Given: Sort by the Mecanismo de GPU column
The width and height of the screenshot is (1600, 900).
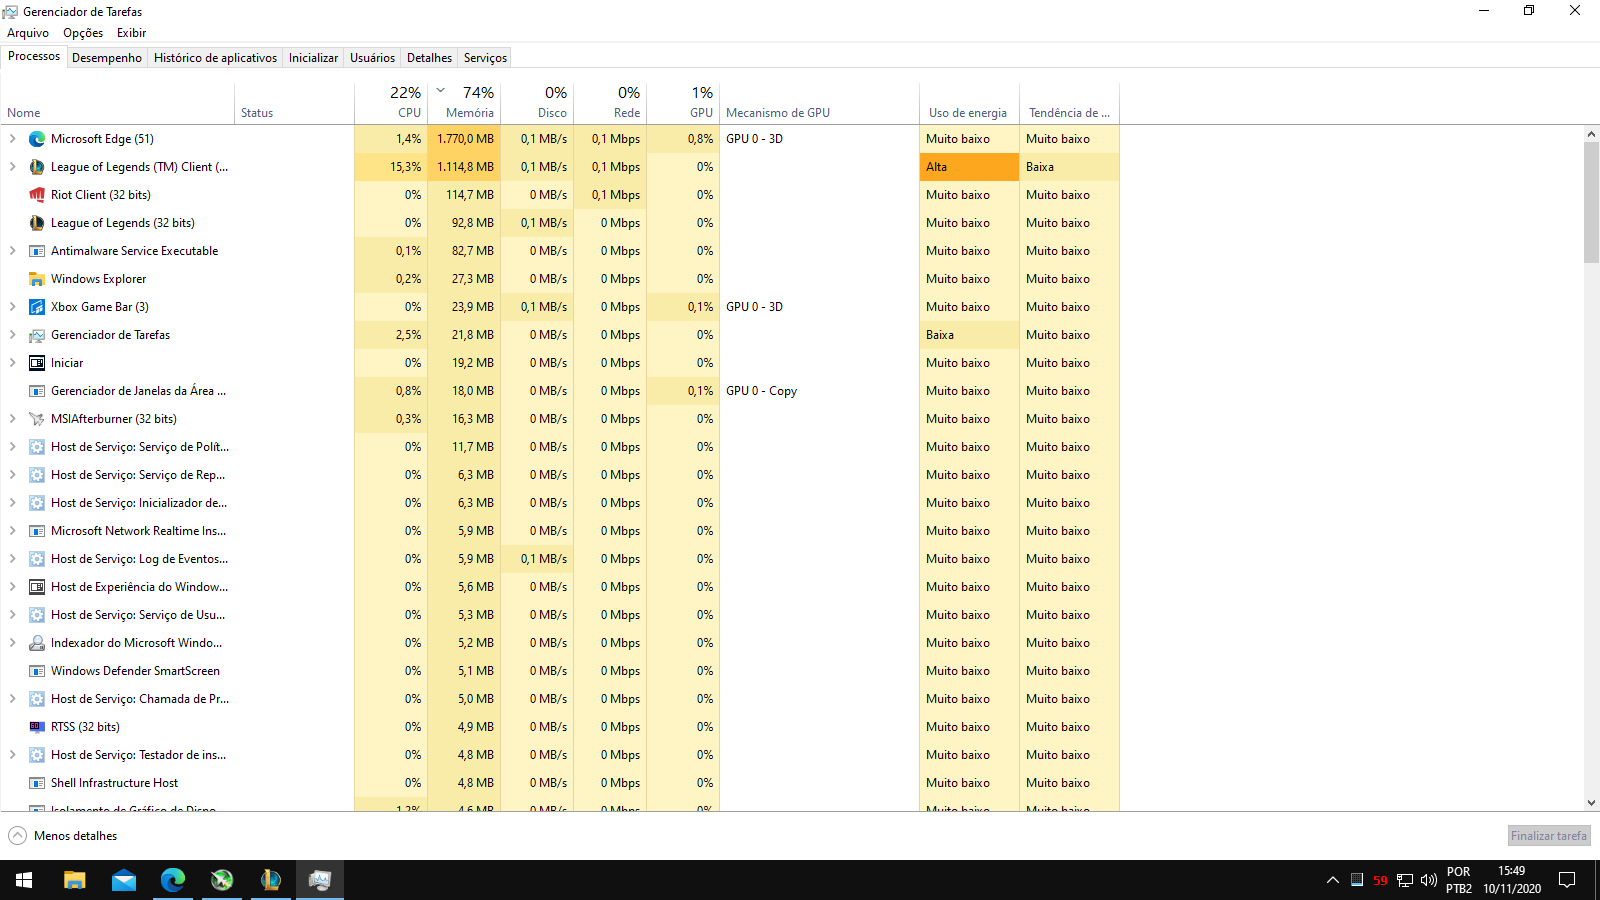Looking at the screenshot, I should pos(819,103).
